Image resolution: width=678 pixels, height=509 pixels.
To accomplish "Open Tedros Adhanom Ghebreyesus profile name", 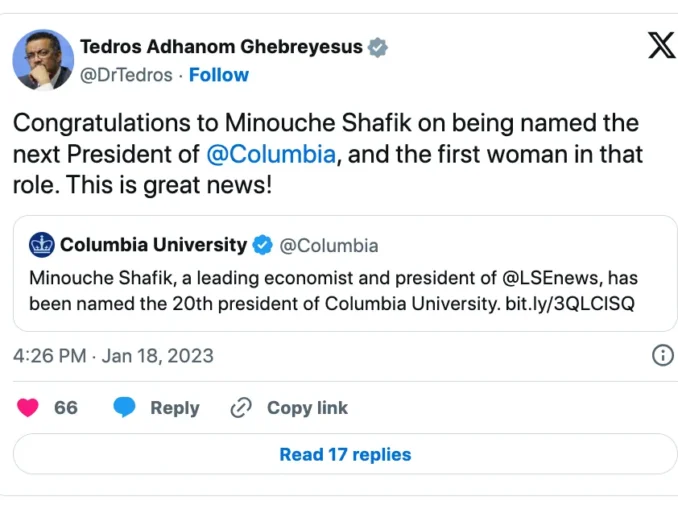I will coord(221,47).
